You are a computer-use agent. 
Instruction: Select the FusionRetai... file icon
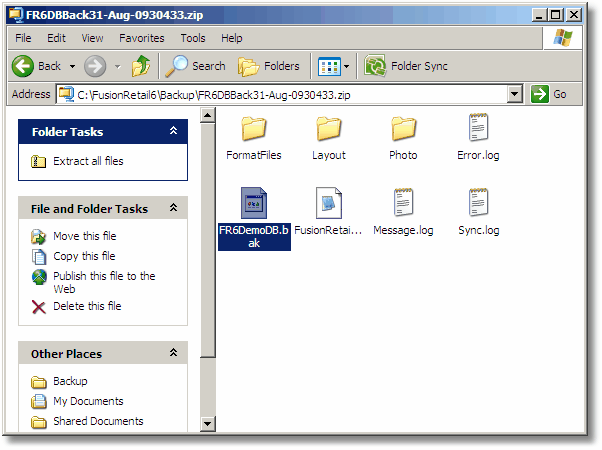coord(329,203)
